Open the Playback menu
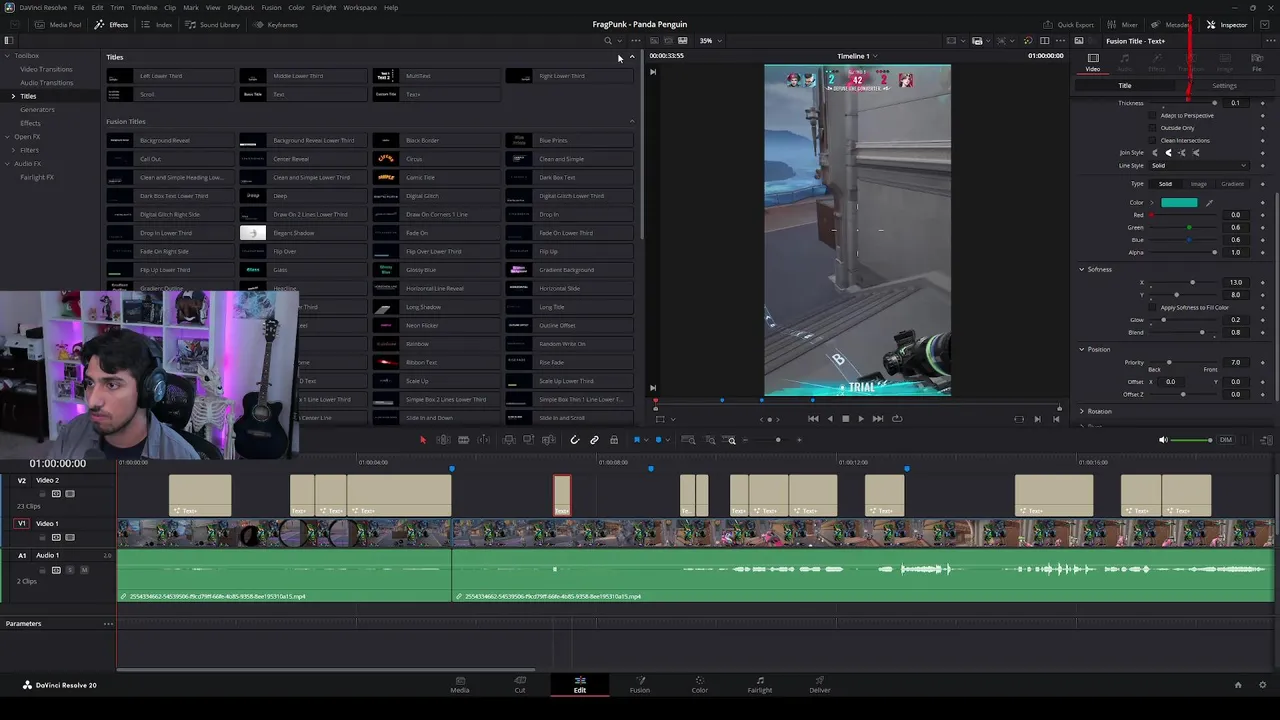 (241, 7)
